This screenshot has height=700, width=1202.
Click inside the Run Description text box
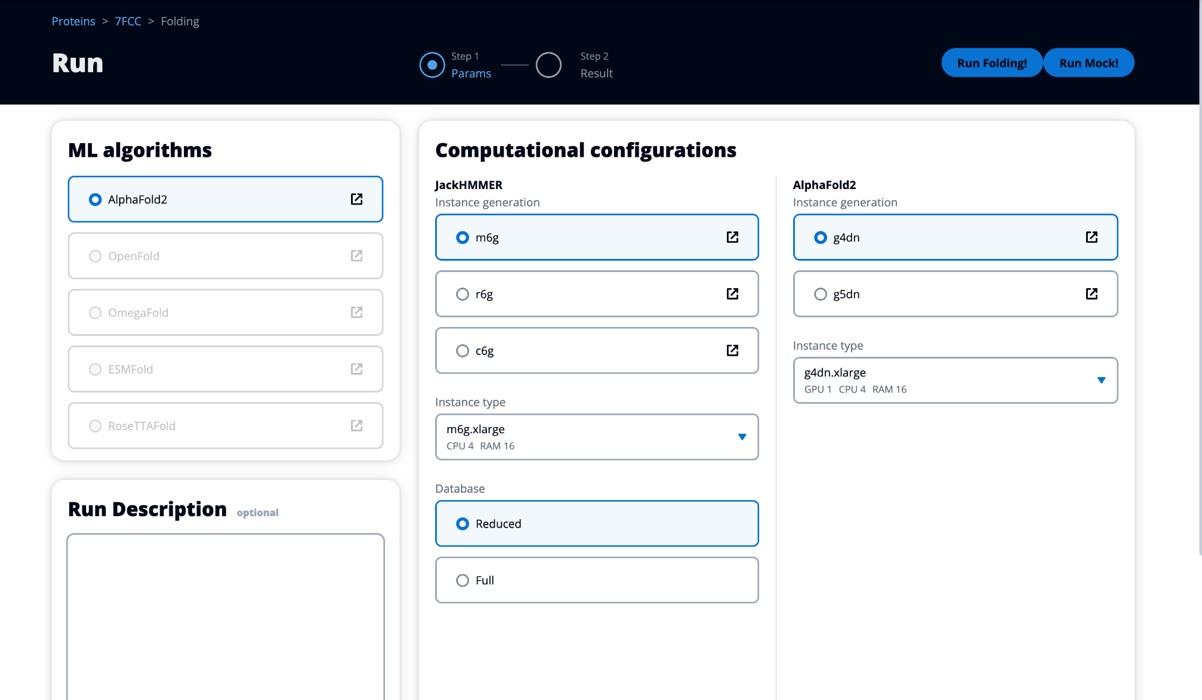[225, 620]
